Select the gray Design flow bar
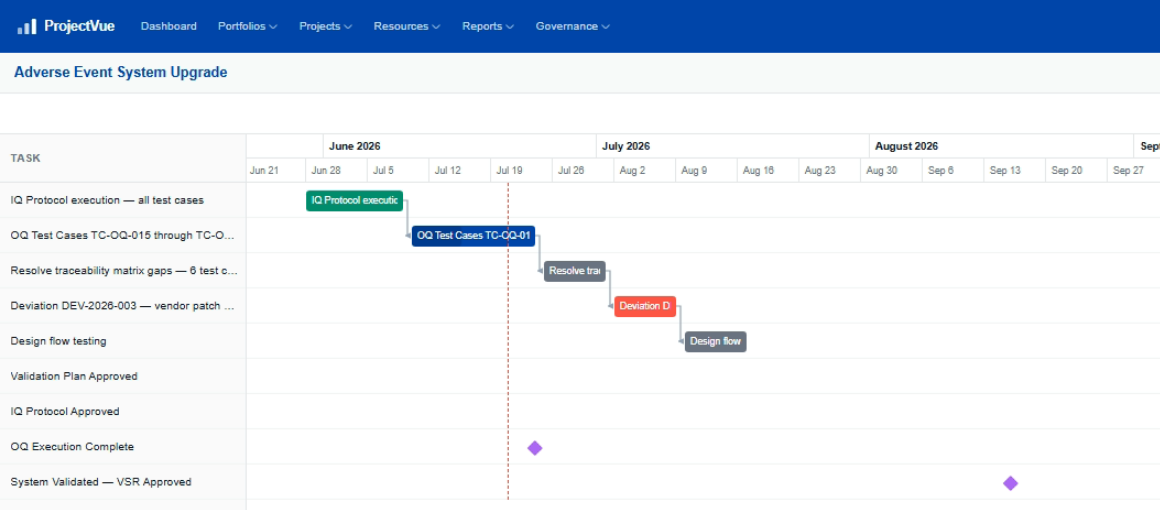1160x510 pixels. click(x=715, y=341)
